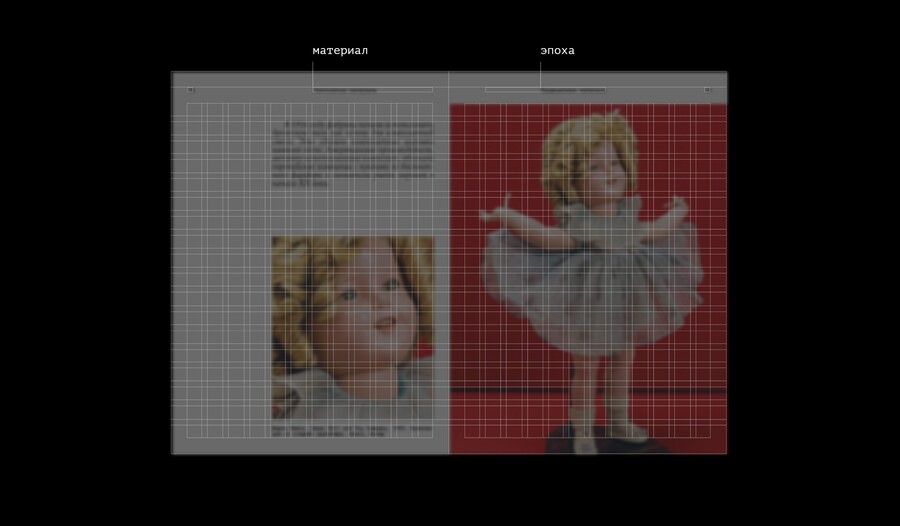Select the doll face close-up photo
The width and height of the screenshot is (900, 526).
click(352, 328)
